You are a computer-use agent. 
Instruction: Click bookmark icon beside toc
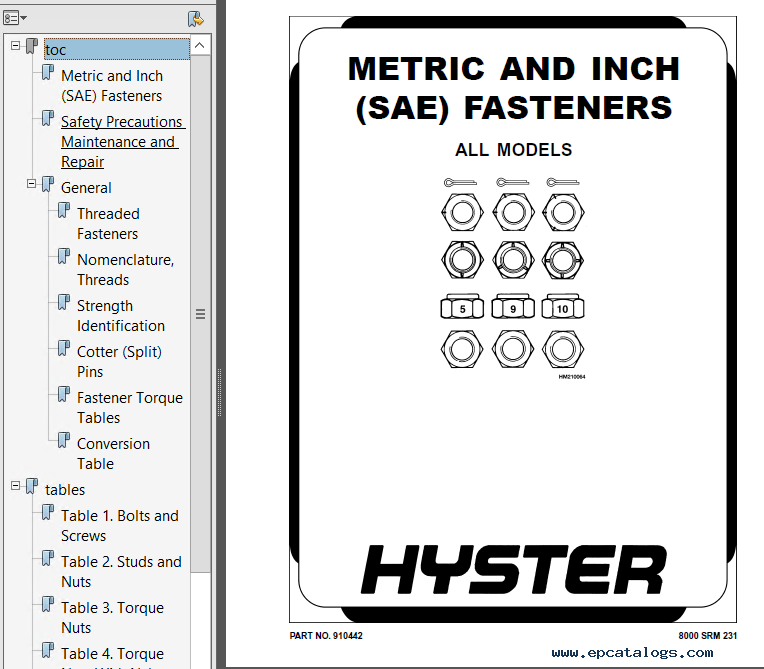32,46
